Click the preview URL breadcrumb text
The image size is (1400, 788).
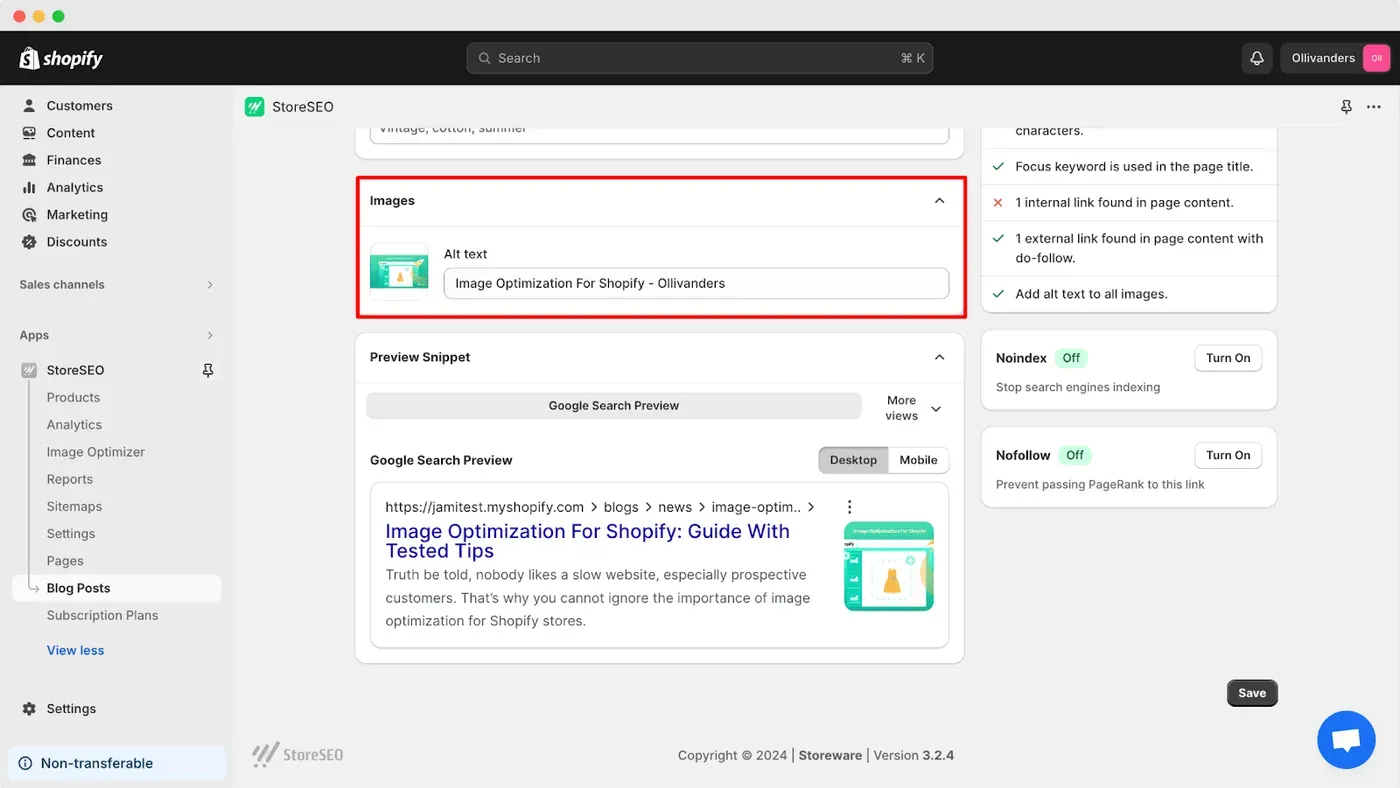pos(600,507)
